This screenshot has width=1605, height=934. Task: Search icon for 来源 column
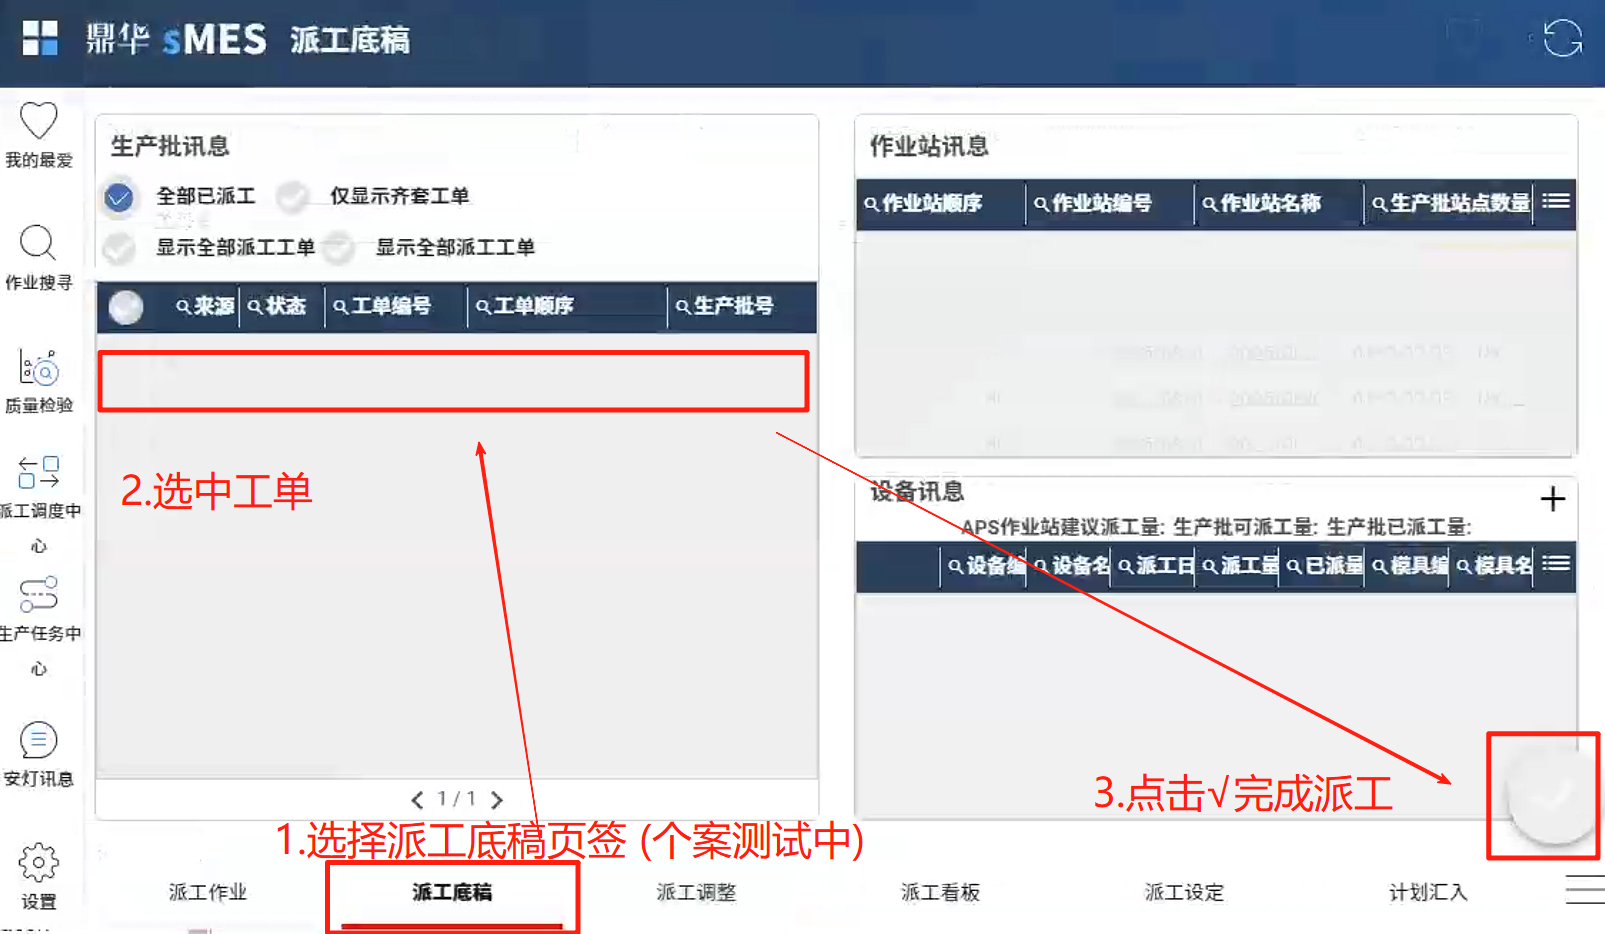click(x=183, y=306)
